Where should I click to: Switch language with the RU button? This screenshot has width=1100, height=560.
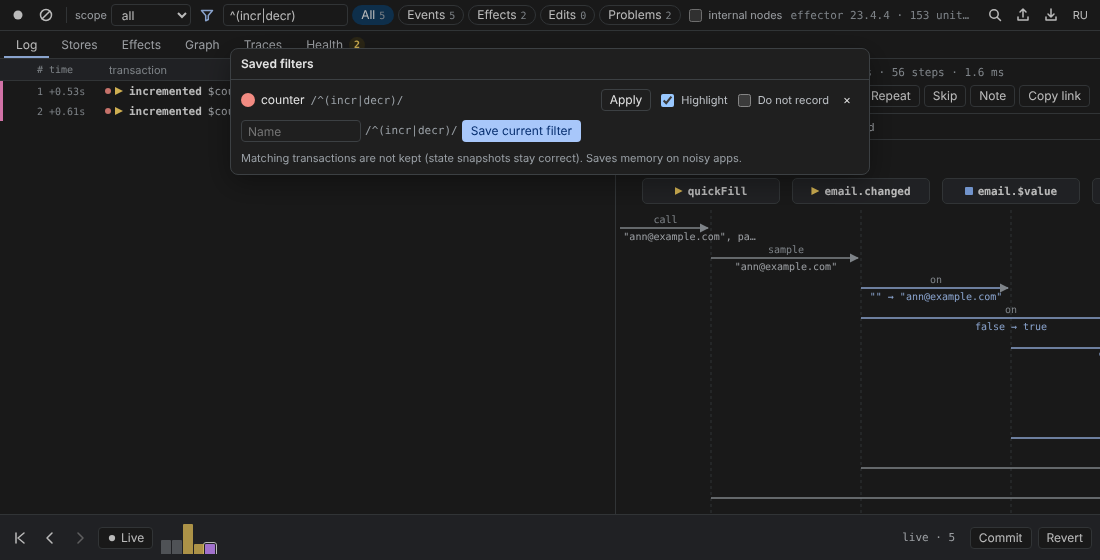tap(1080, 15)
